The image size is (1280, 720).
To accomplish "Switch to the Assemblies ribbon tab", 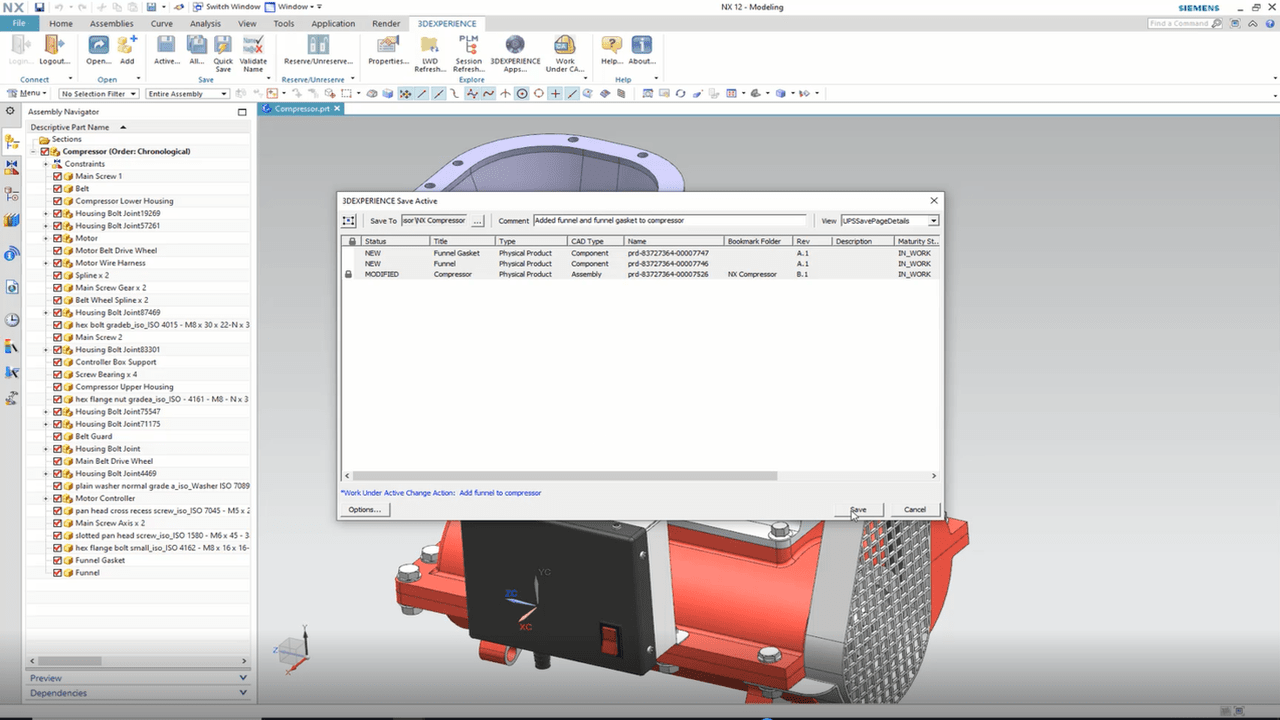I will point(111,23).
